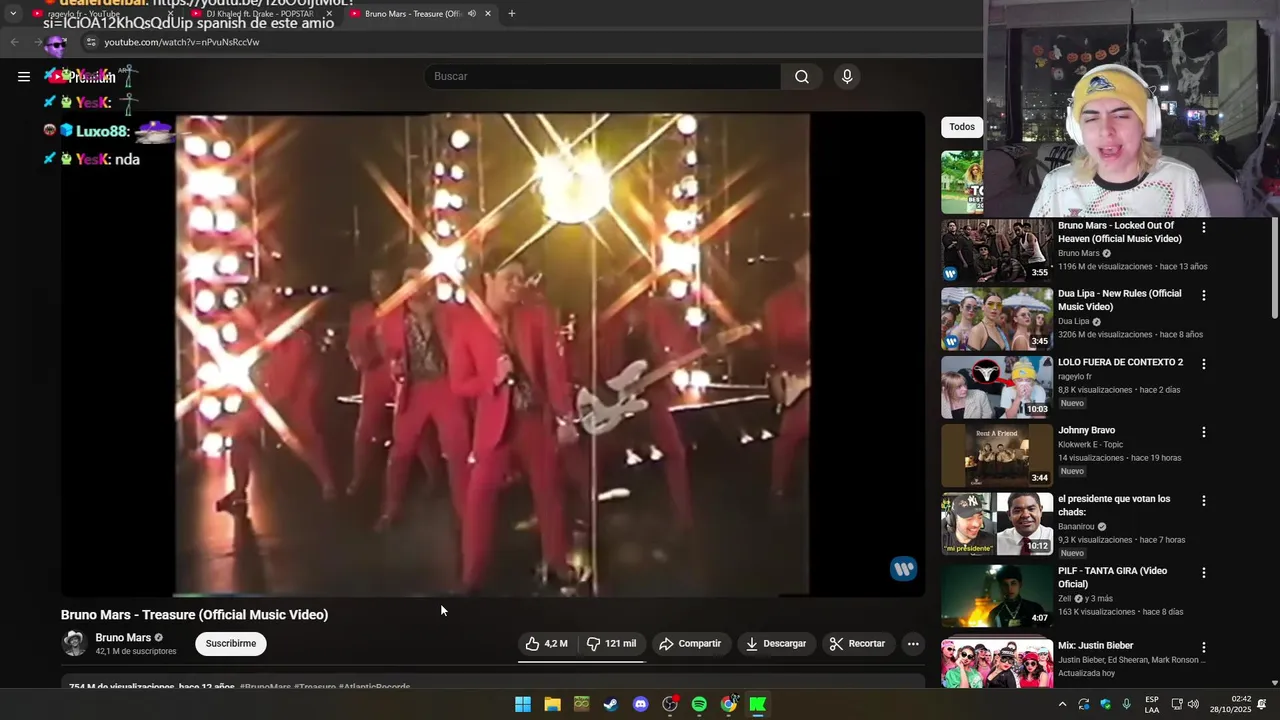Open Steam from the taskbar
Image resolution: width=1280 pixels, height=720 pixels.
[611, 704]
